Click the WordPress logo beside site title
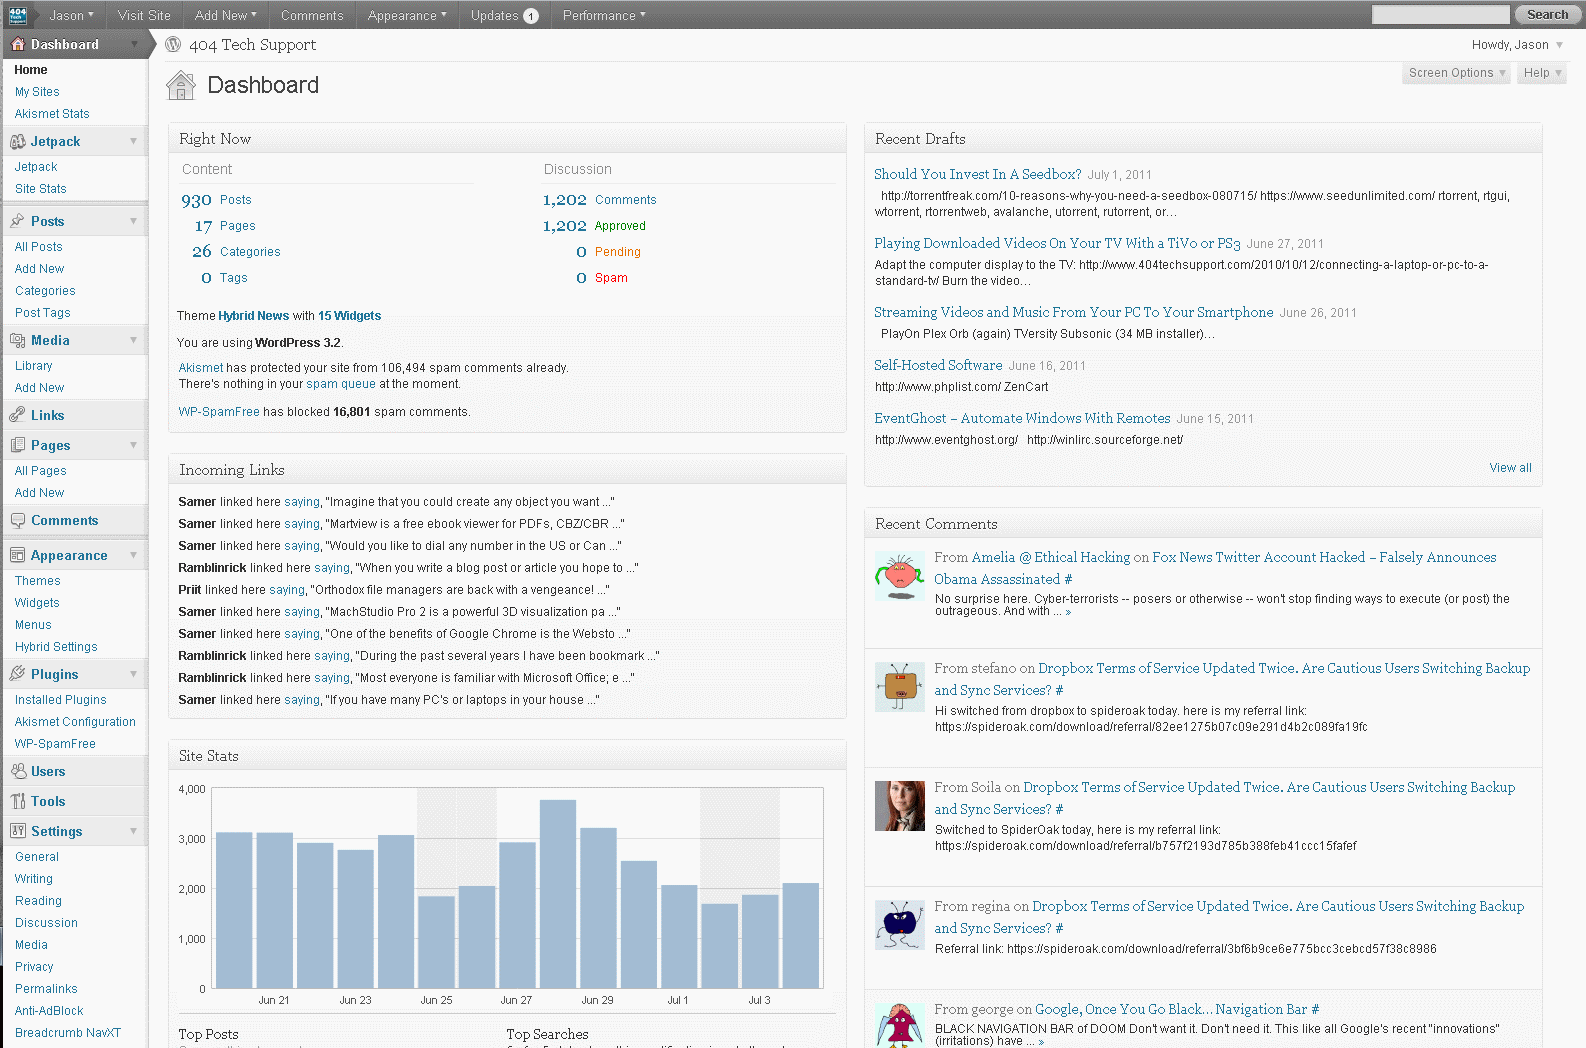Viewport: 1586px width, 1048px height. (174, 44)
